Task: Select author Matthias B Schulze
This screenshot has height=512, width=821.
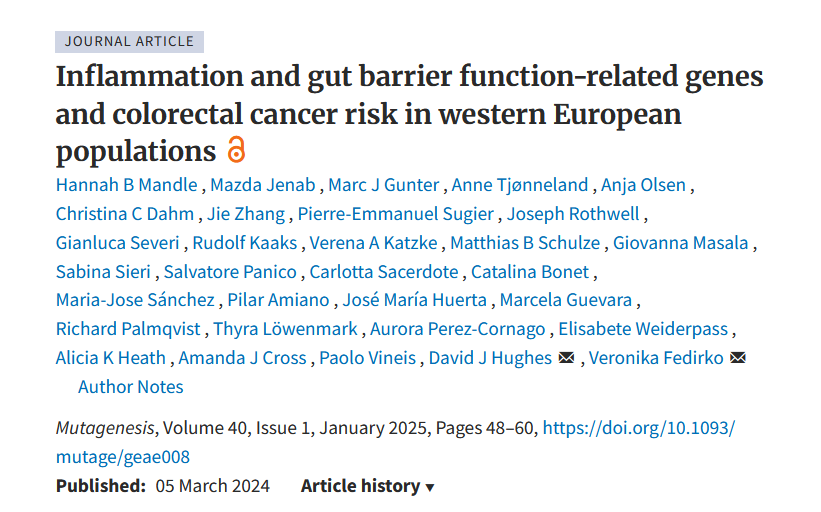Action: click(x=525, y=243)
